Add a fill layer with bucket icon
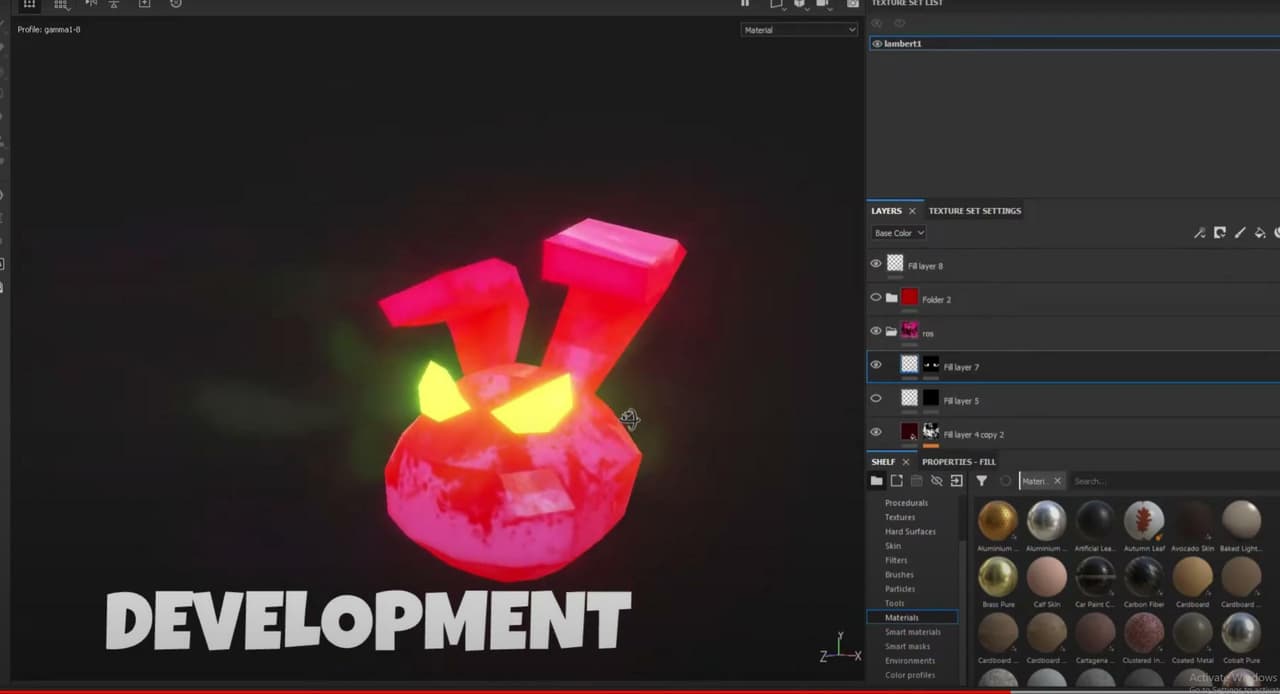 [x=1260, y=233]
